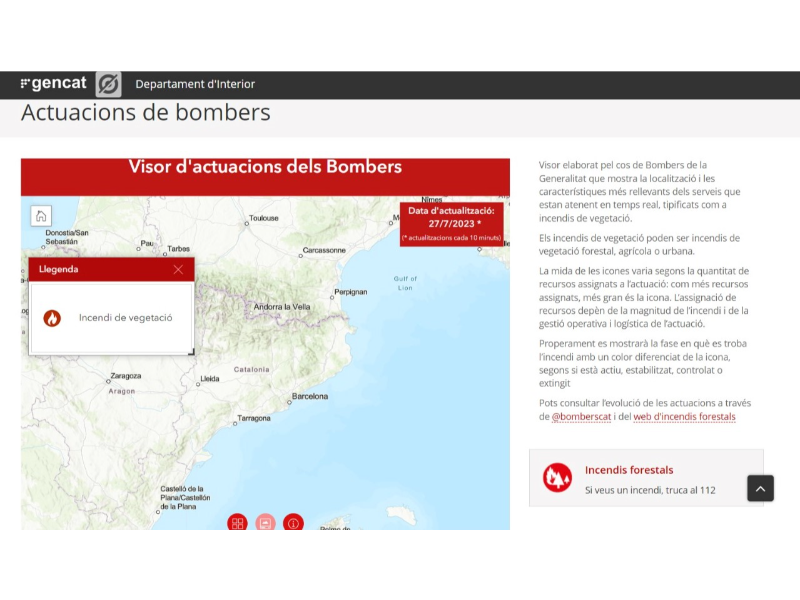Follow the web d'incendis forestals link
The width and height of the screenshot is (800, 600).
coord(684,416)
